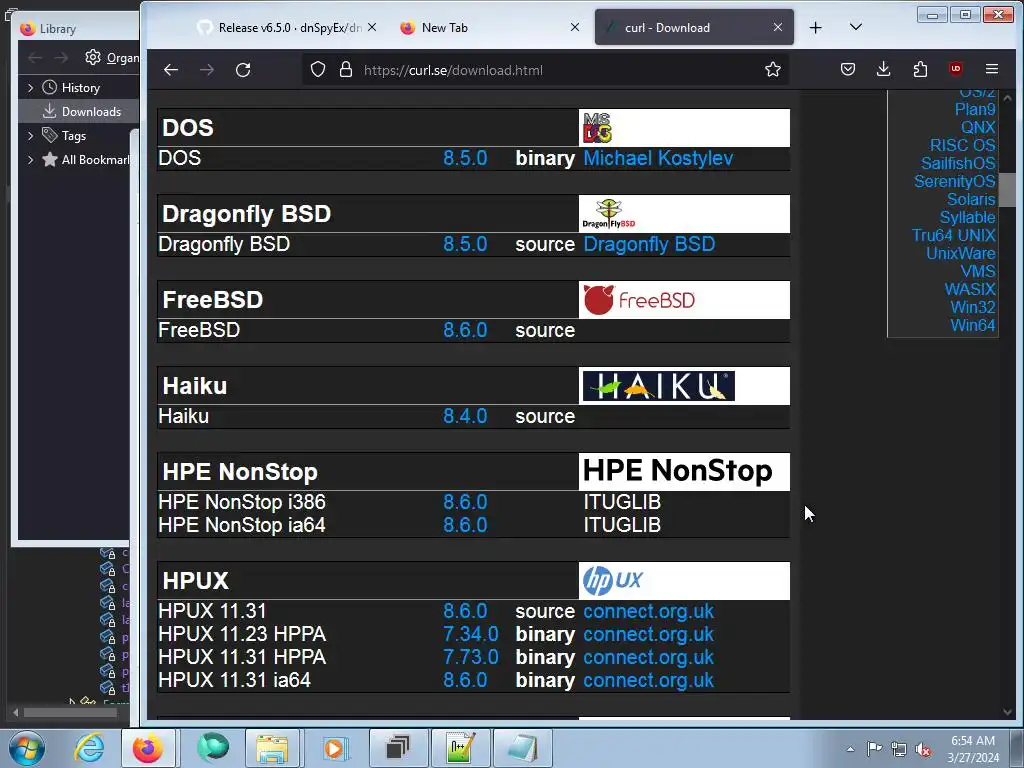Close the curl - Download tab

778,27
